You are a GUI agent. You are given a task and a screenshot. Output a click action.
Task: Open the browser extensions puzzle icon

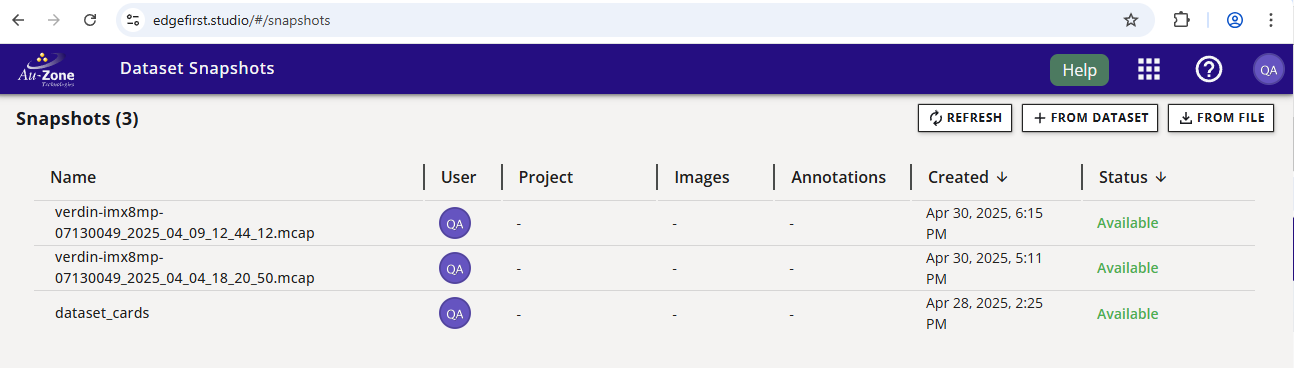1182,20
